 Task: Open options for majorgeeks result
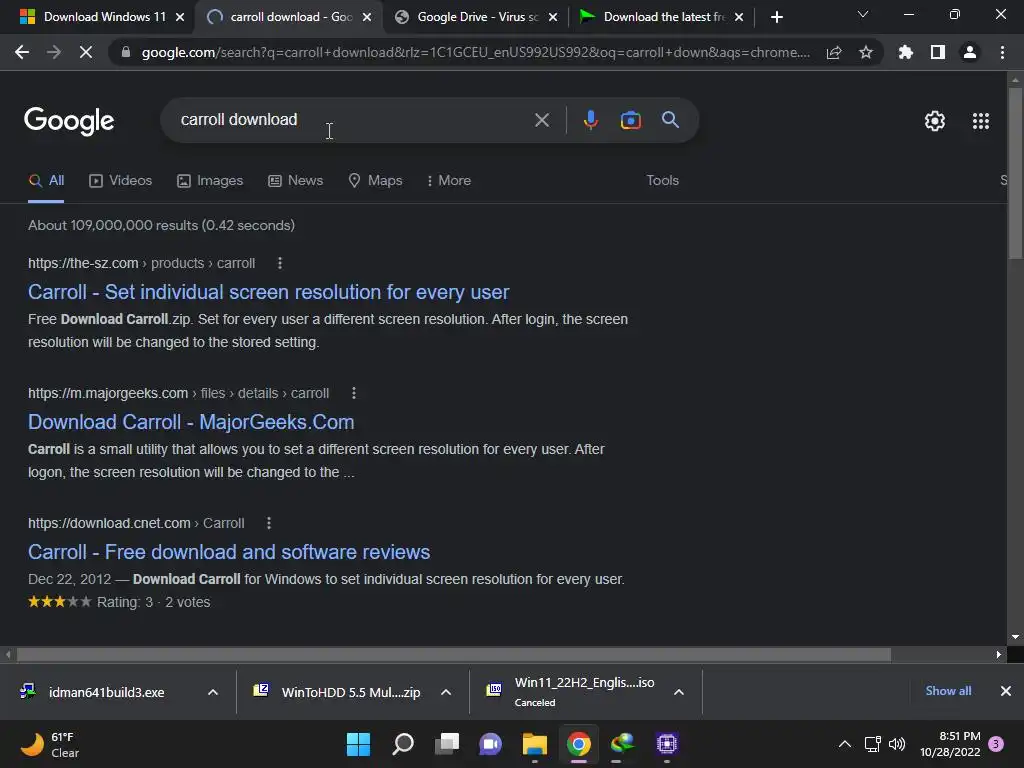coord(353,393)
